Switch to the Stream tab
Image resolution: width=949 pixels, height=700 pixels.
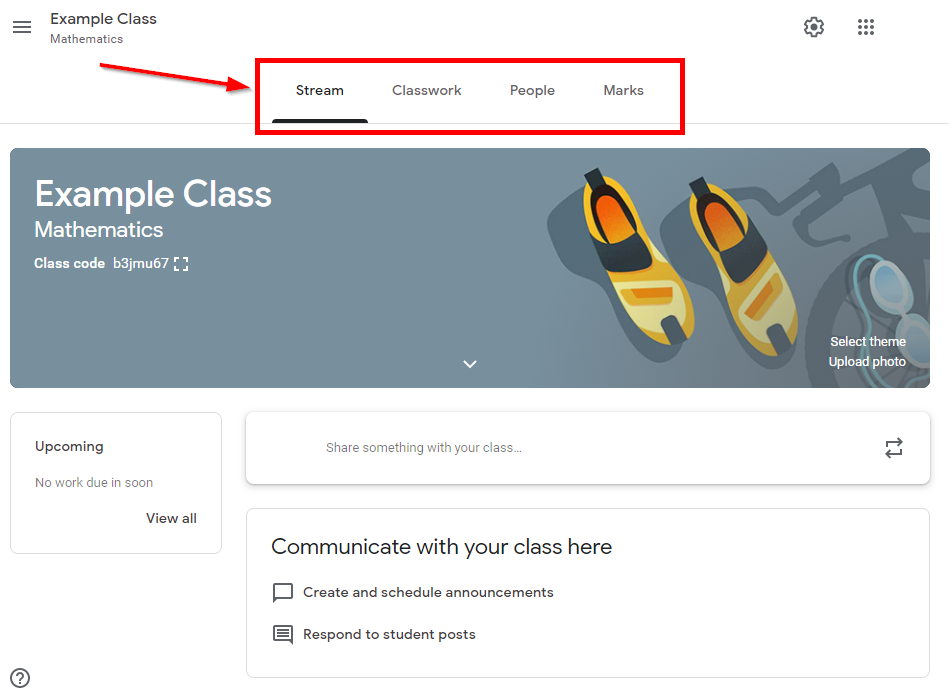click(x=320, y=91)
